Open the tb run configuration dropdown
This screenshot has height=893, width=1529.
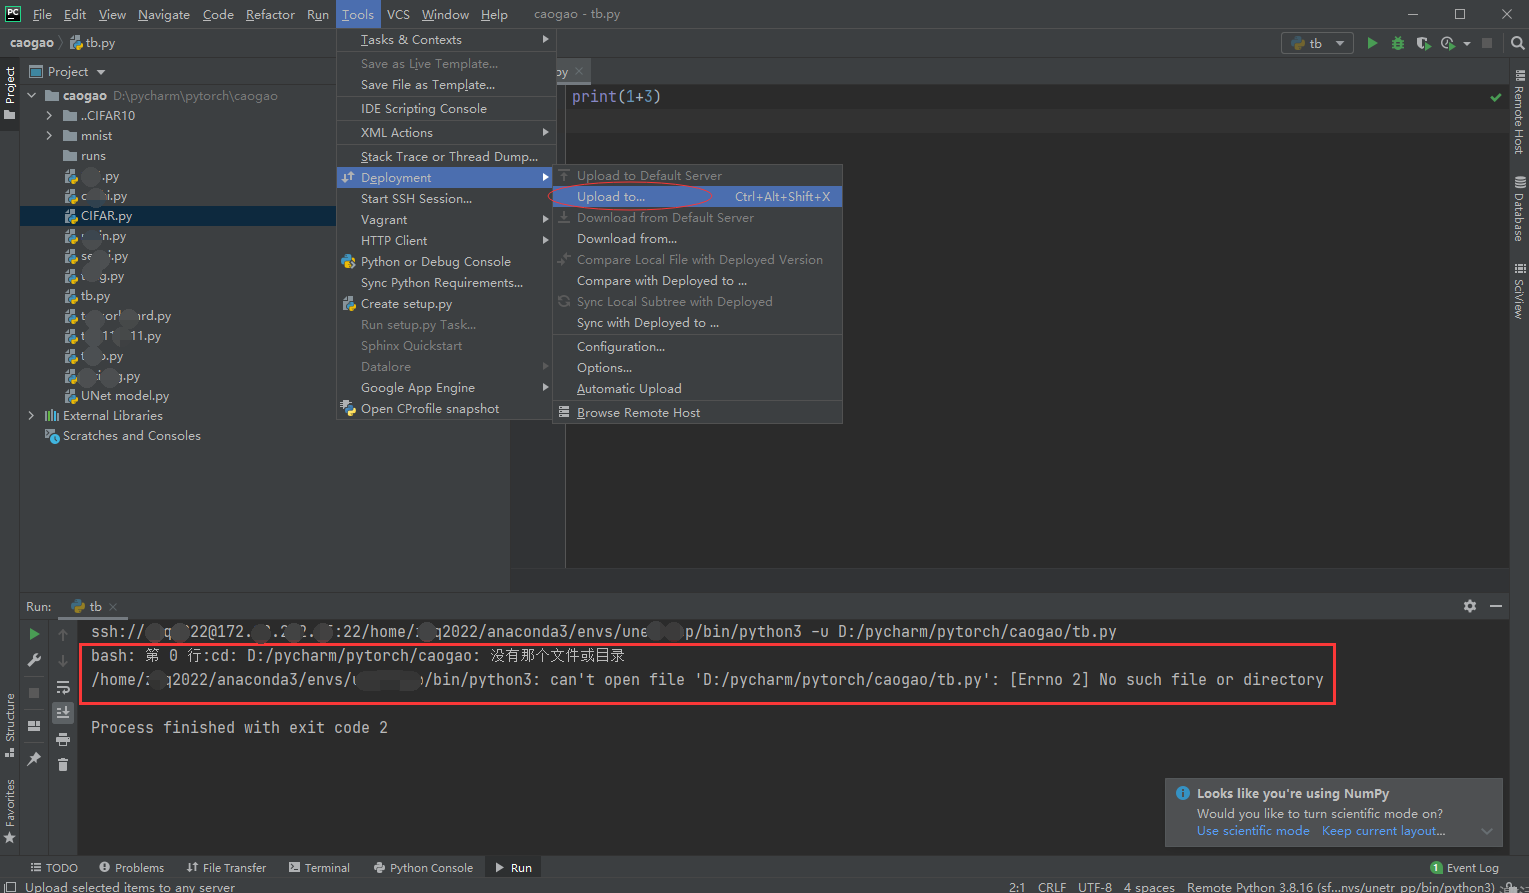point(1317,43)
